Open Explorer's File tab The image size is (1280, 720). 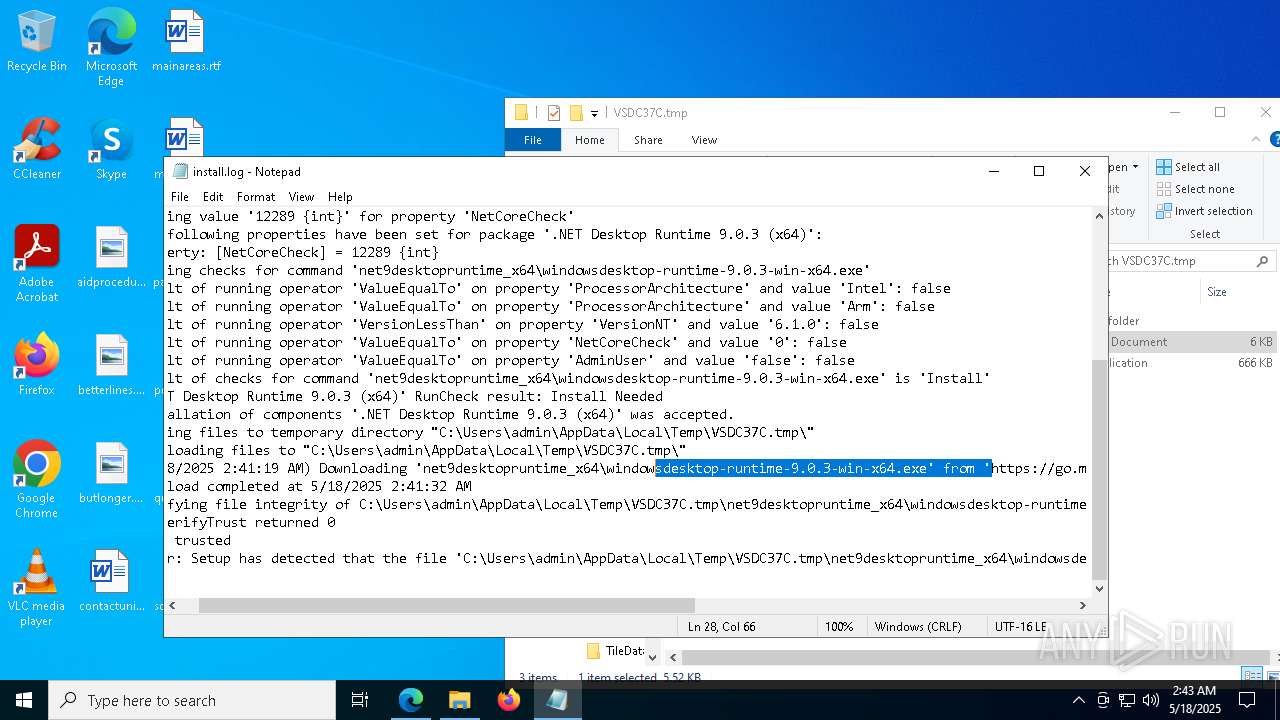click(x=533, y=140)
